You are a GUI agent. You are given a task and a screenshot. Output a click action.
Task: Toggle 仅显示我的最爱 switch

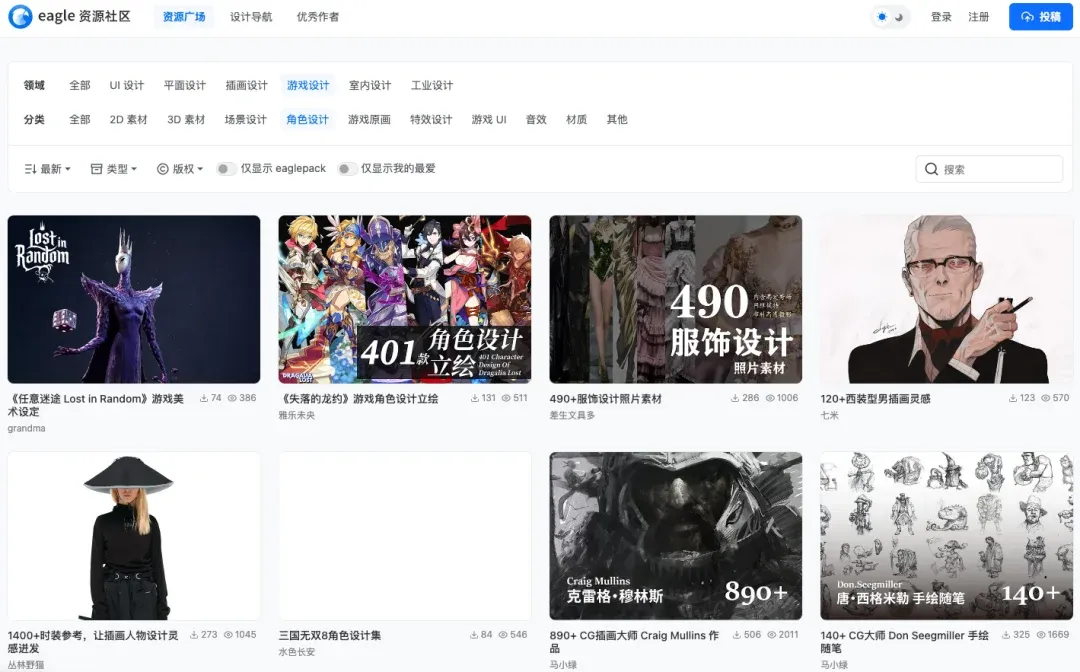347,169
